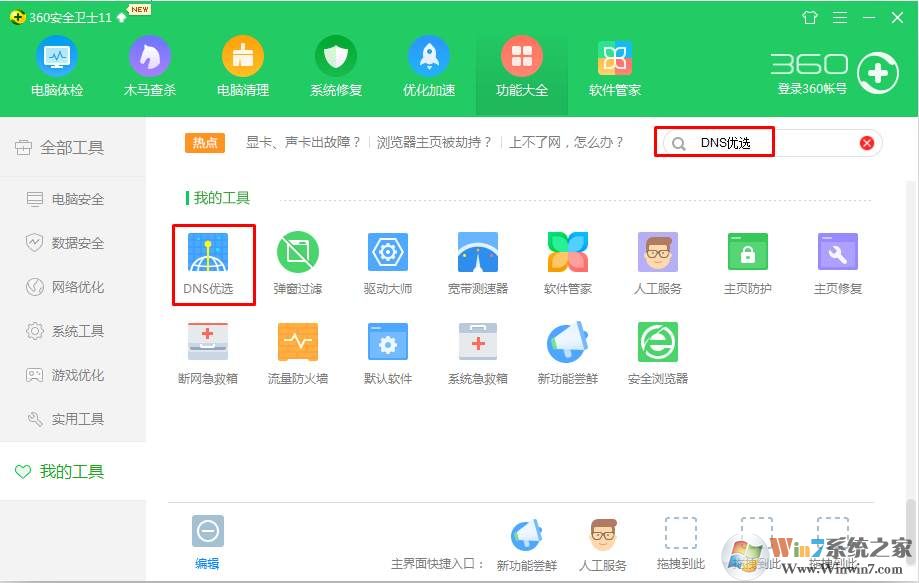Open 新功能尝鲜 quick-entry shortcut at bottom
The height and width of the screenshot is (583, 919).
click(x=526, y=545)
